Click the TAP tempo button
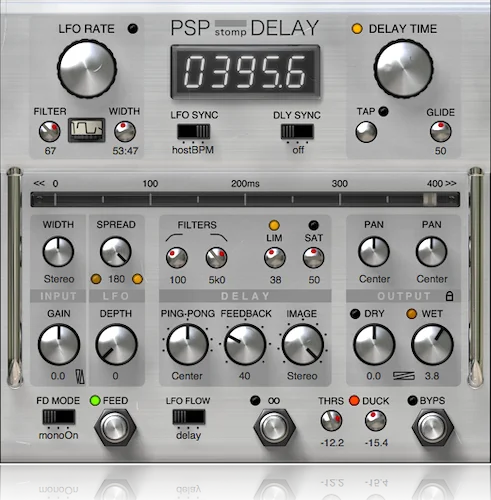Image resolution: width=491 pixels, height=500 pixels. click(x=366, y=132)
